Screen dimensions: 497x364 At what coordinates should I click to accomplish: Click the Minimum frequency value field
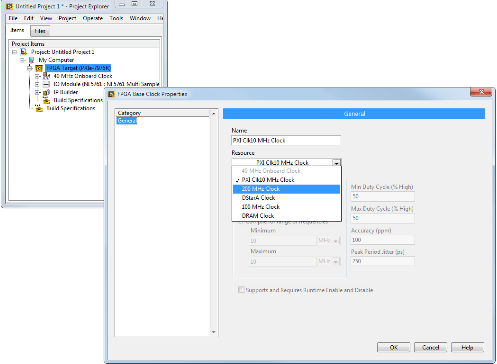pos(282,241)
